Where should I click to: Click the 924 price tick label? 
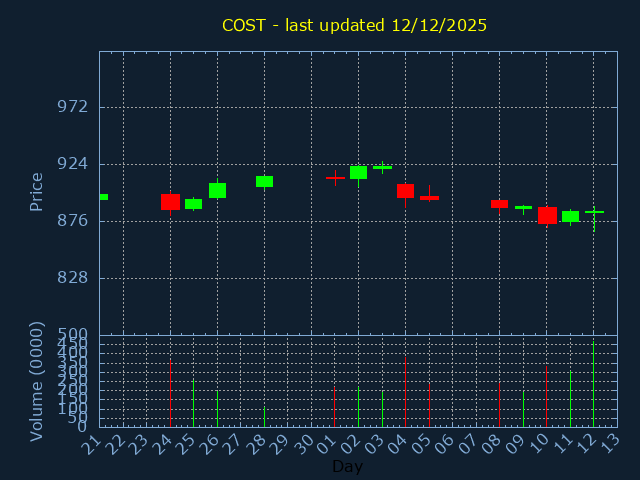point(73,164)
